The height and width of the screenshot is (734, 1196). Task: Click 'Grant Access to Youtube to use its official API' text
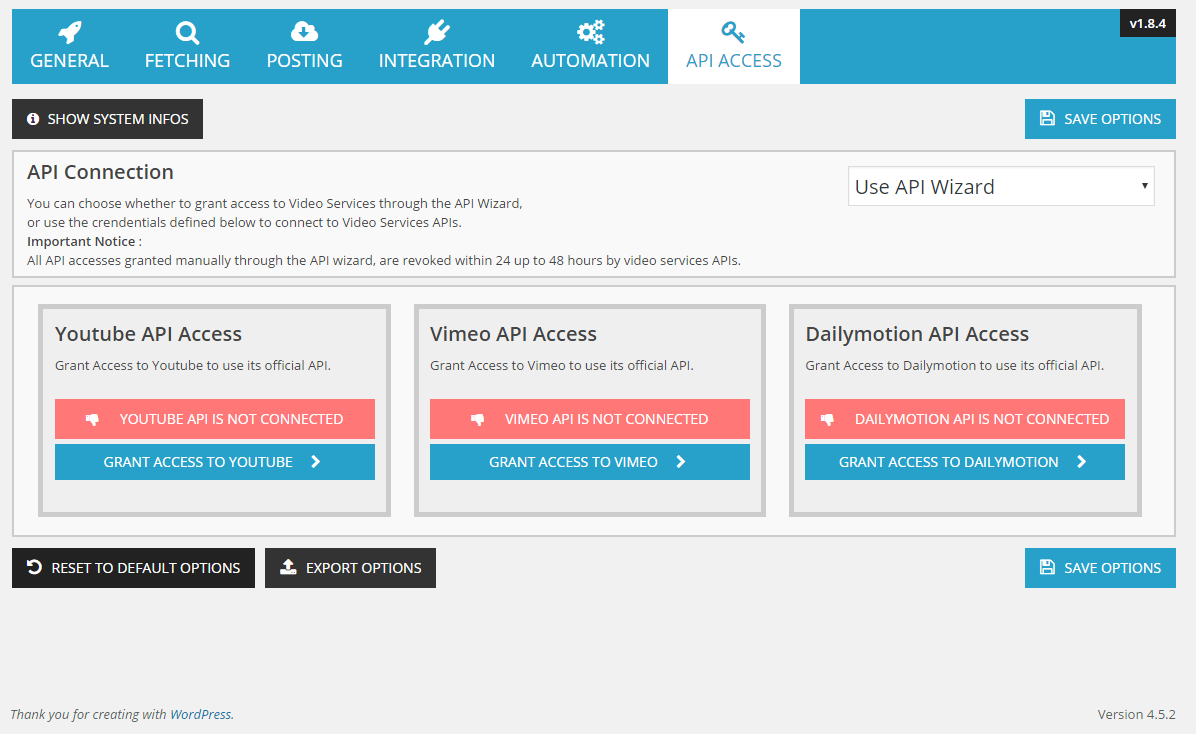193,365
